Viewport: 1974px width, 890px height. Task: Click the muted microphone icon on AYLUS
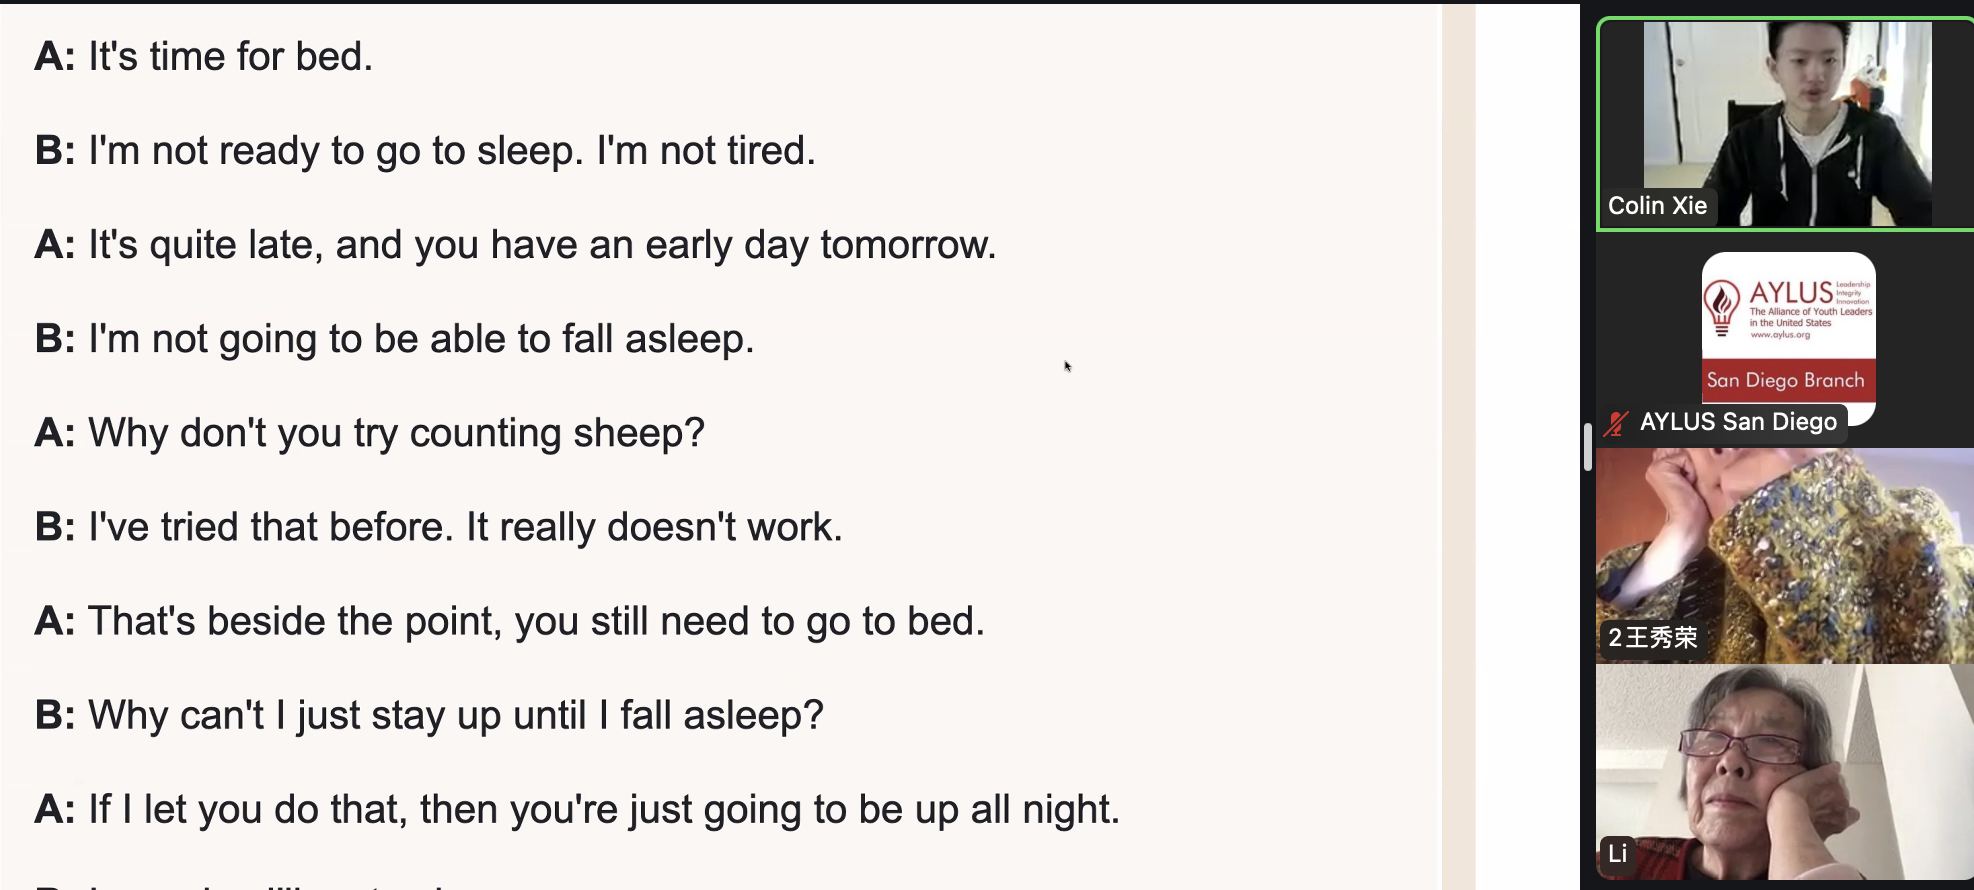tap(1616, 423)
